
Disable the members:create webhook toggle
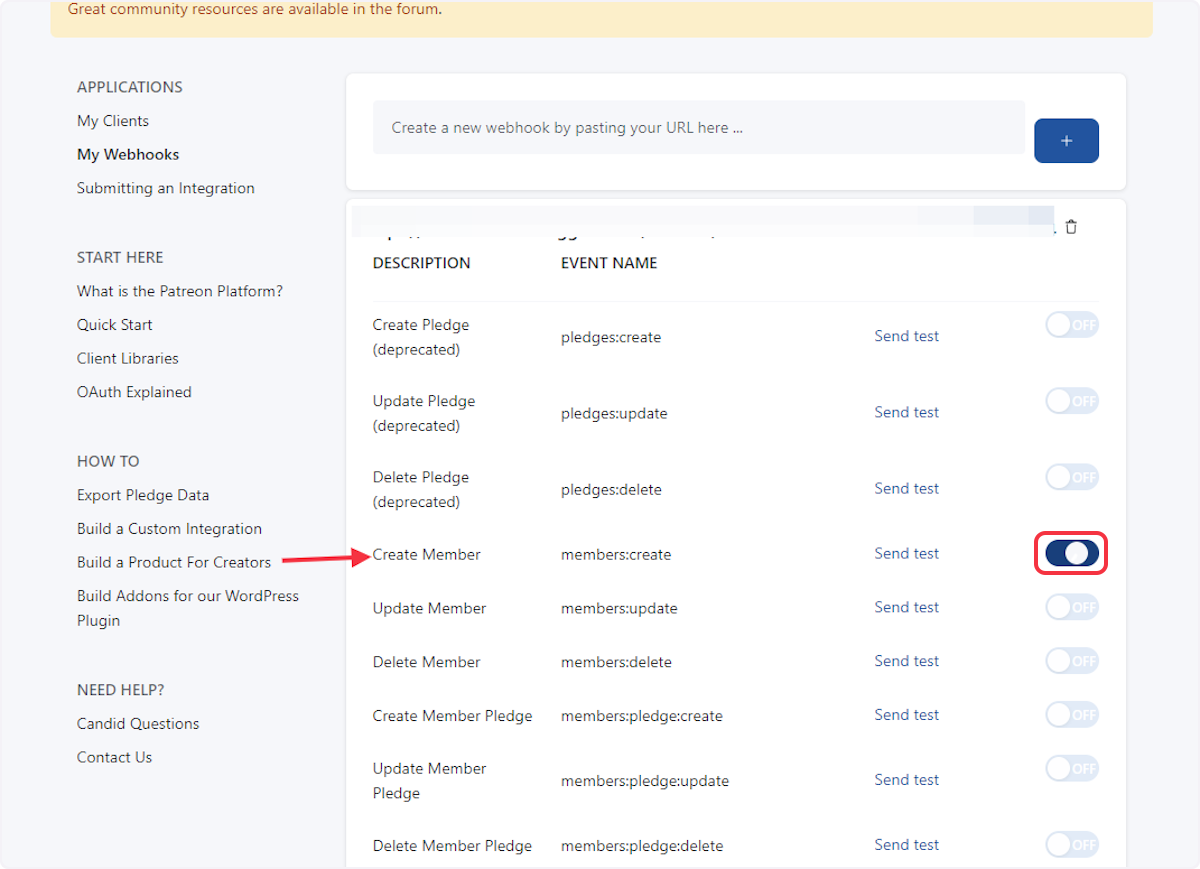1071,553
